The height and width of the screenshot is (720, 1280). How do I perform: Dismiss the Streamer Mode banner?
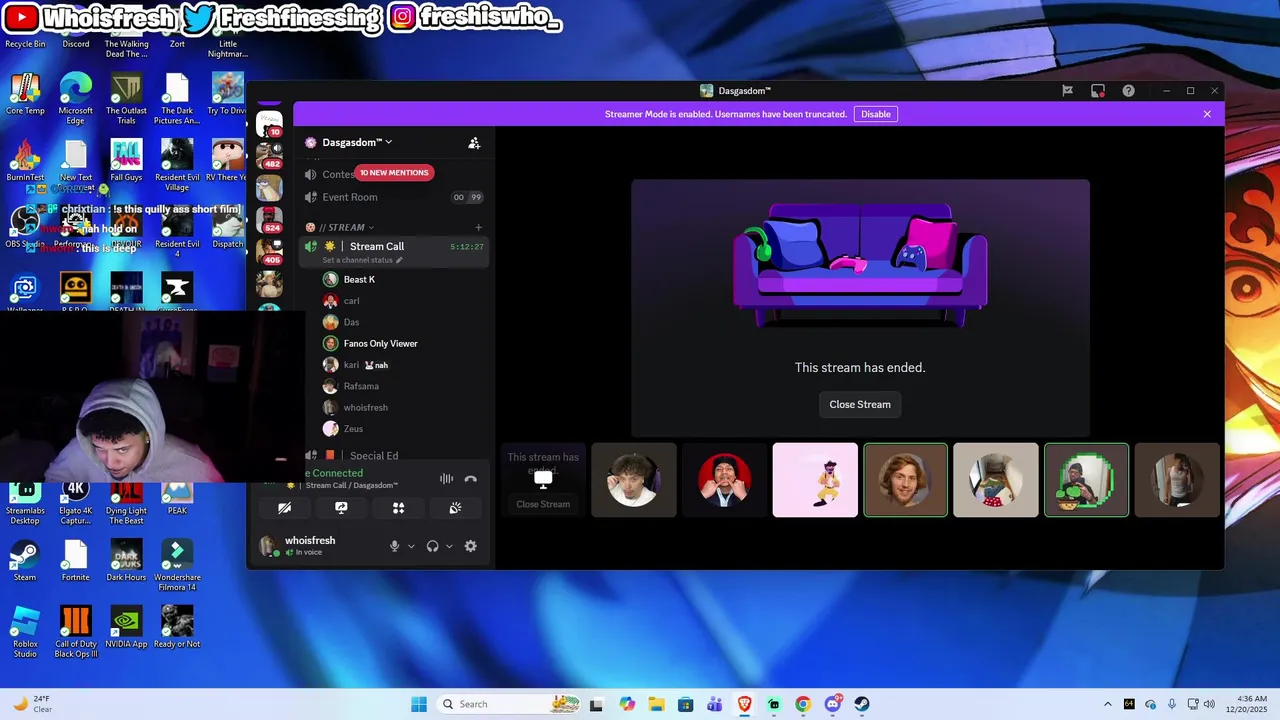point(1207,114)
